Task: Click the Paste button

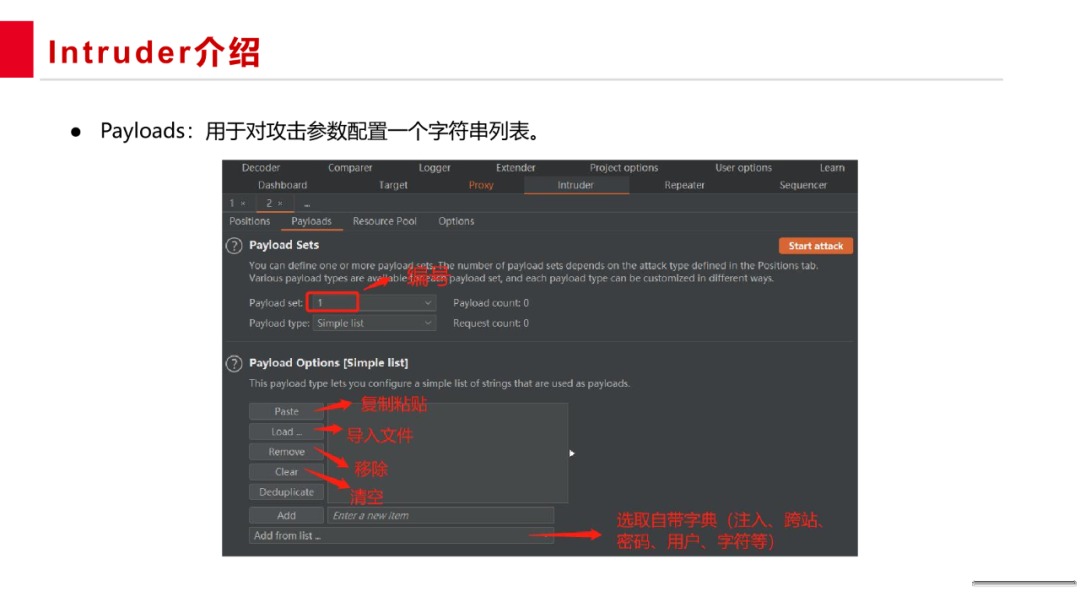Action: (x=287, y=411)
